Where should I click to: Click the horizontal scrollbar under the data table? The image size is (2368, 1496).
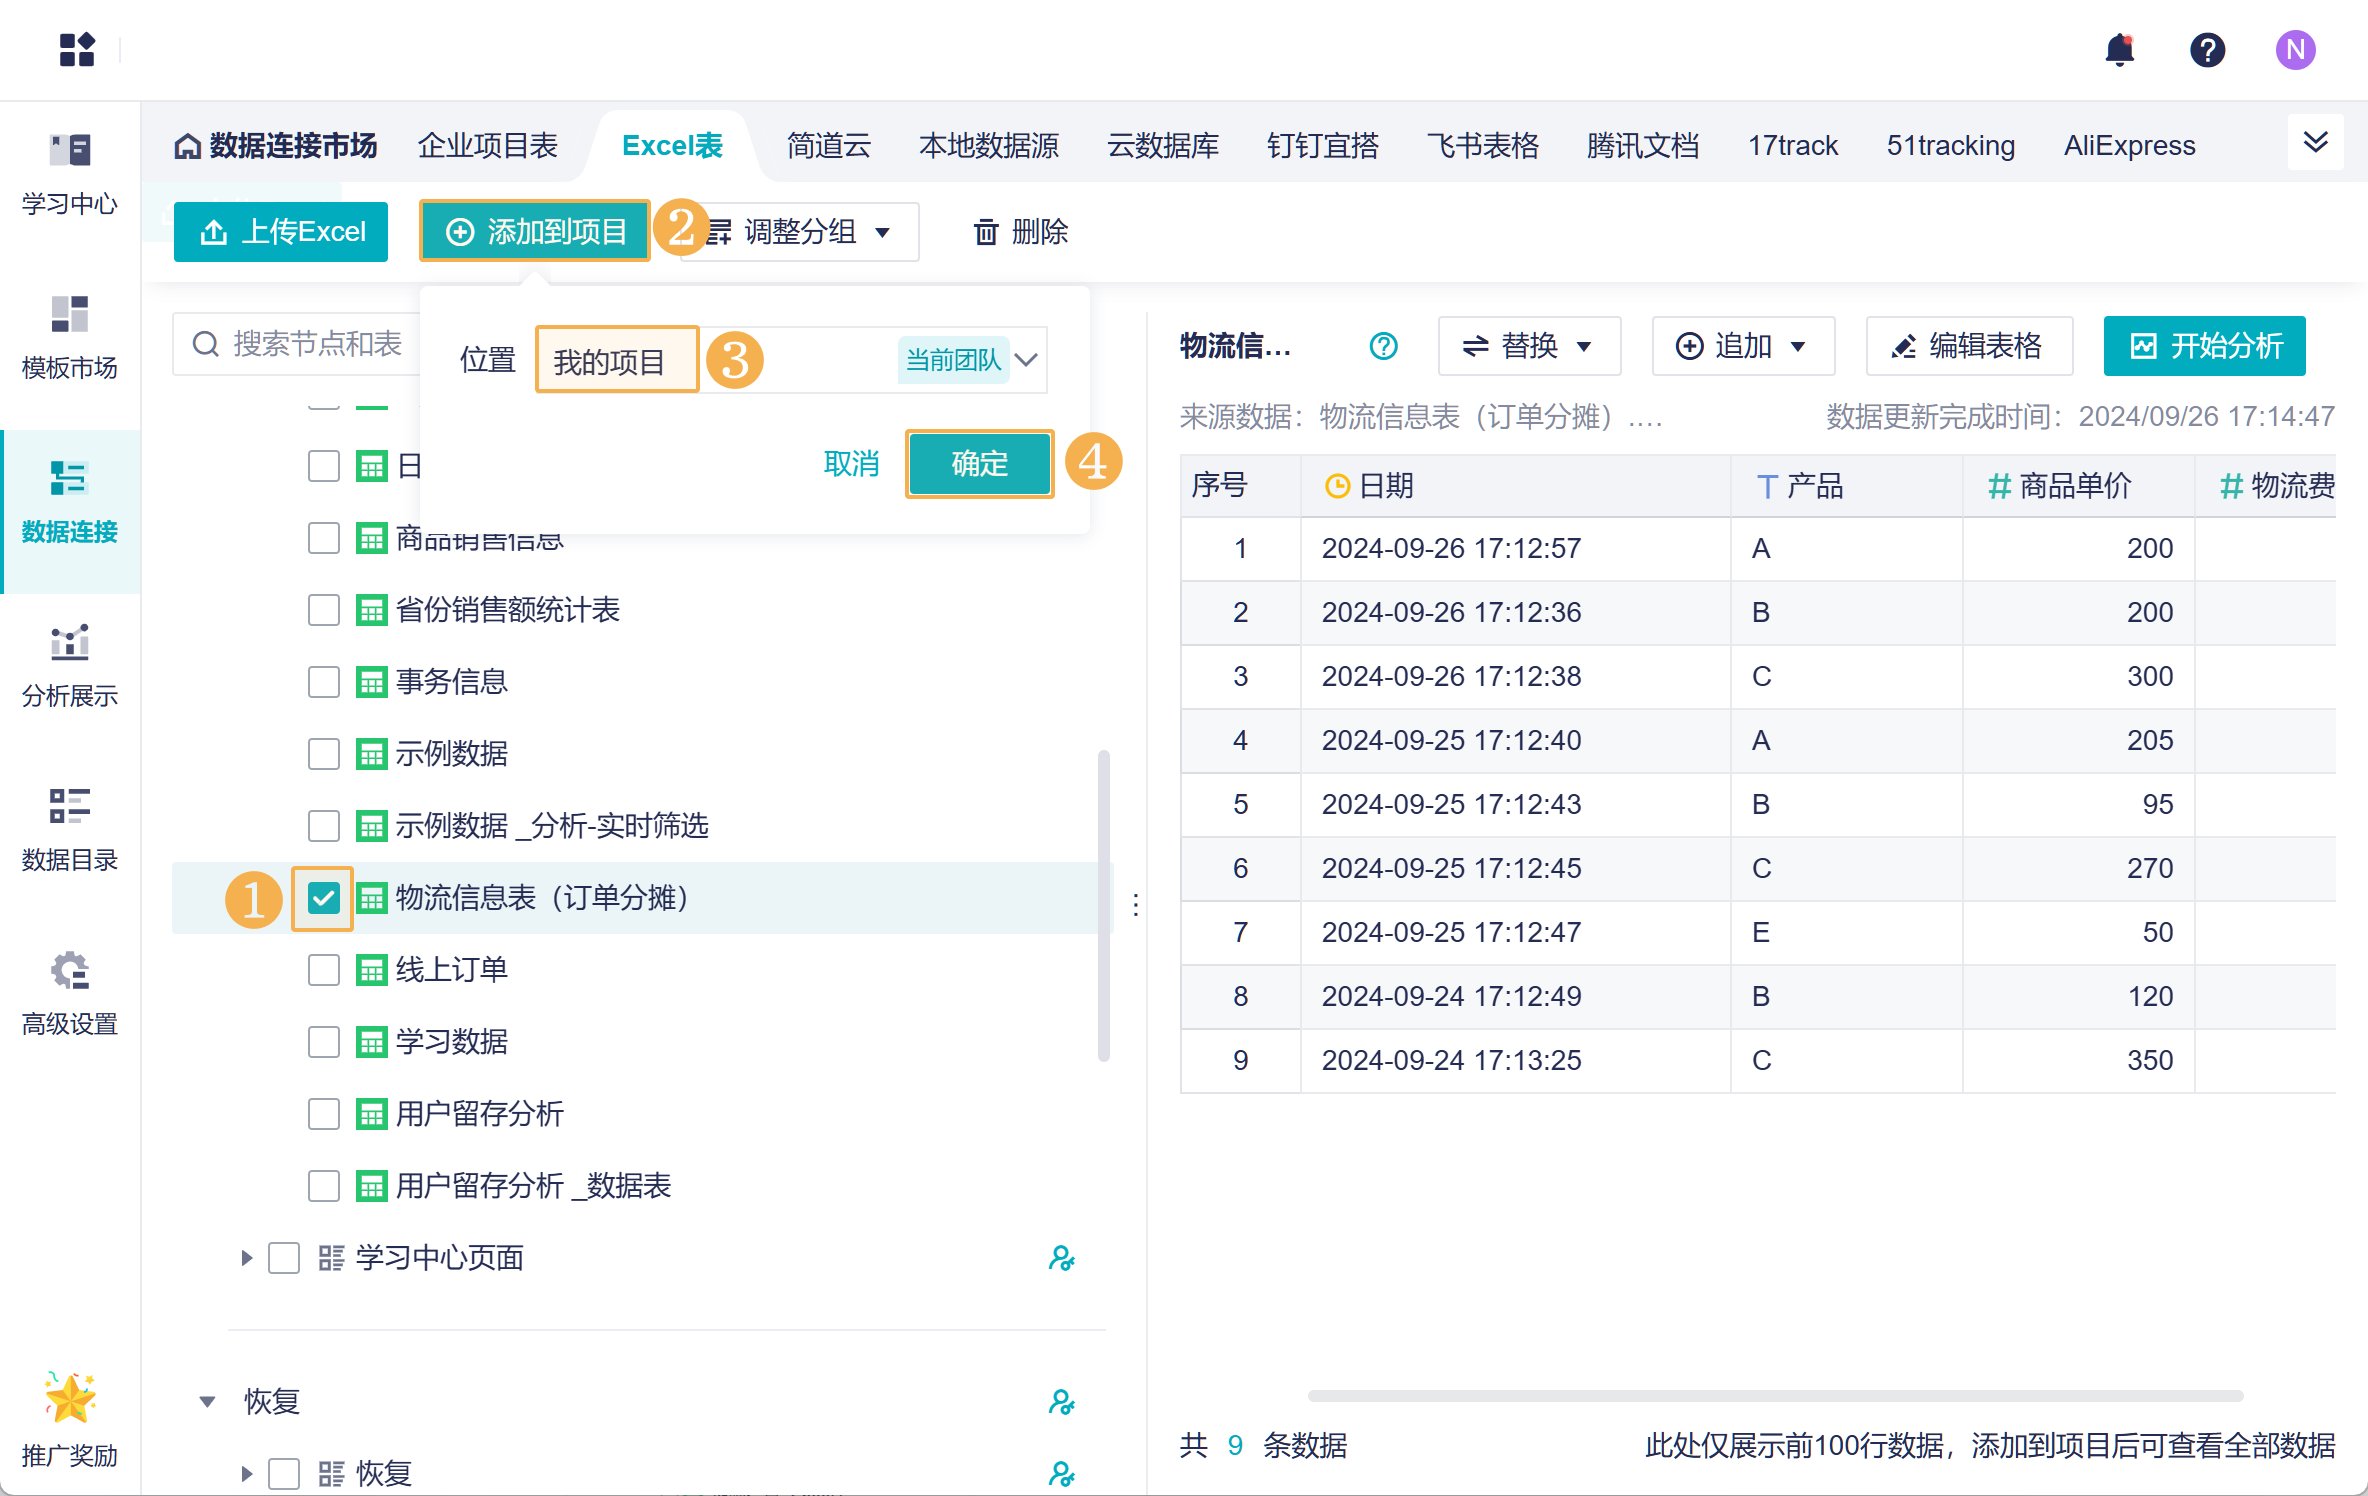pos(1775,1395)
